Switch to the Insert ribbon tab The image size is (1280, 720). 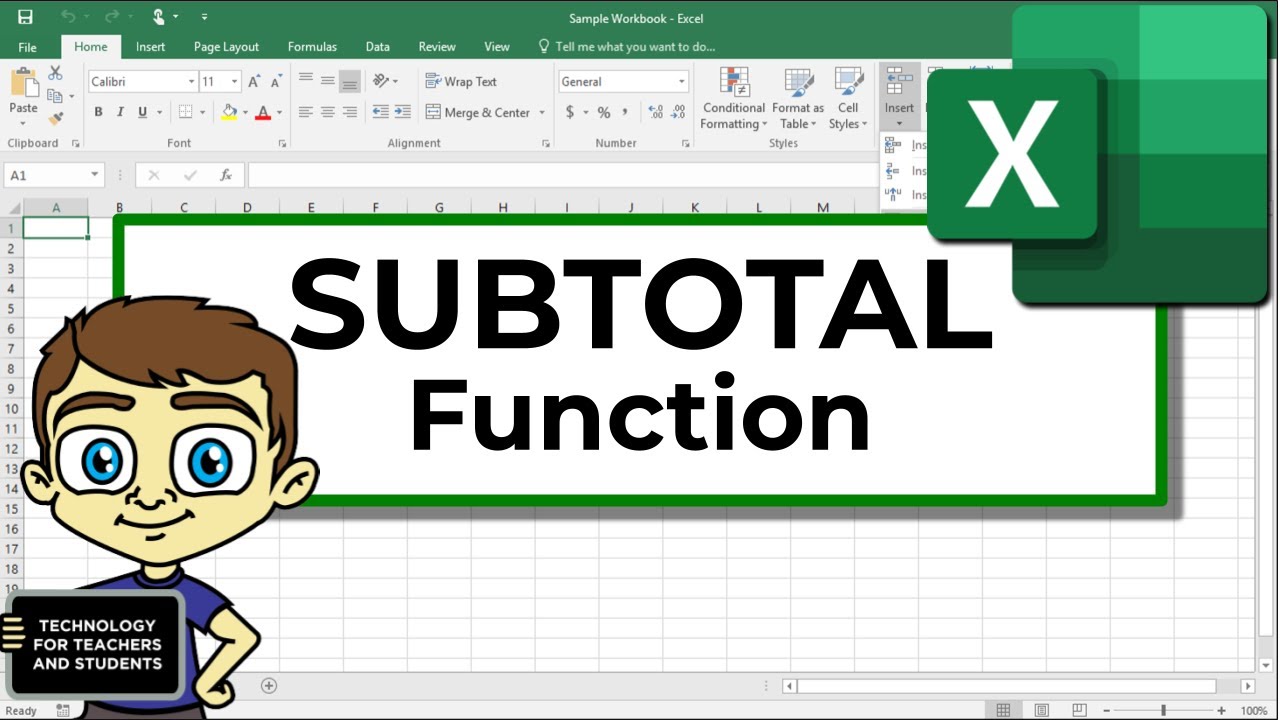click(151, 47)
